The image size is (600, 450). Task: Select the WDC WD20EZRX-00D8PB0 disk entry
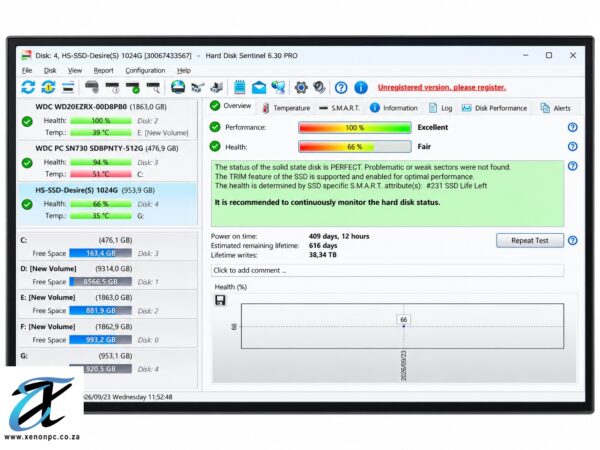coord(108,121)
